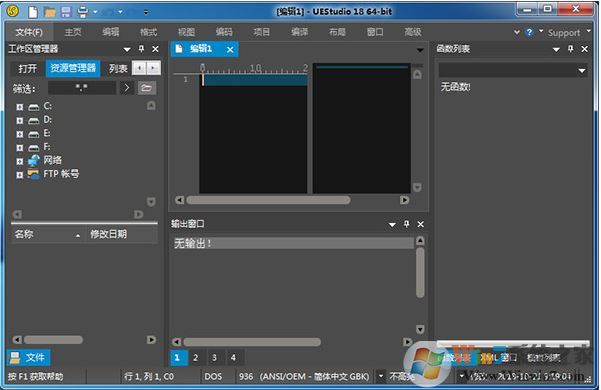
Task: Switch to output window page 2
Action: click(x=195, y=357)
